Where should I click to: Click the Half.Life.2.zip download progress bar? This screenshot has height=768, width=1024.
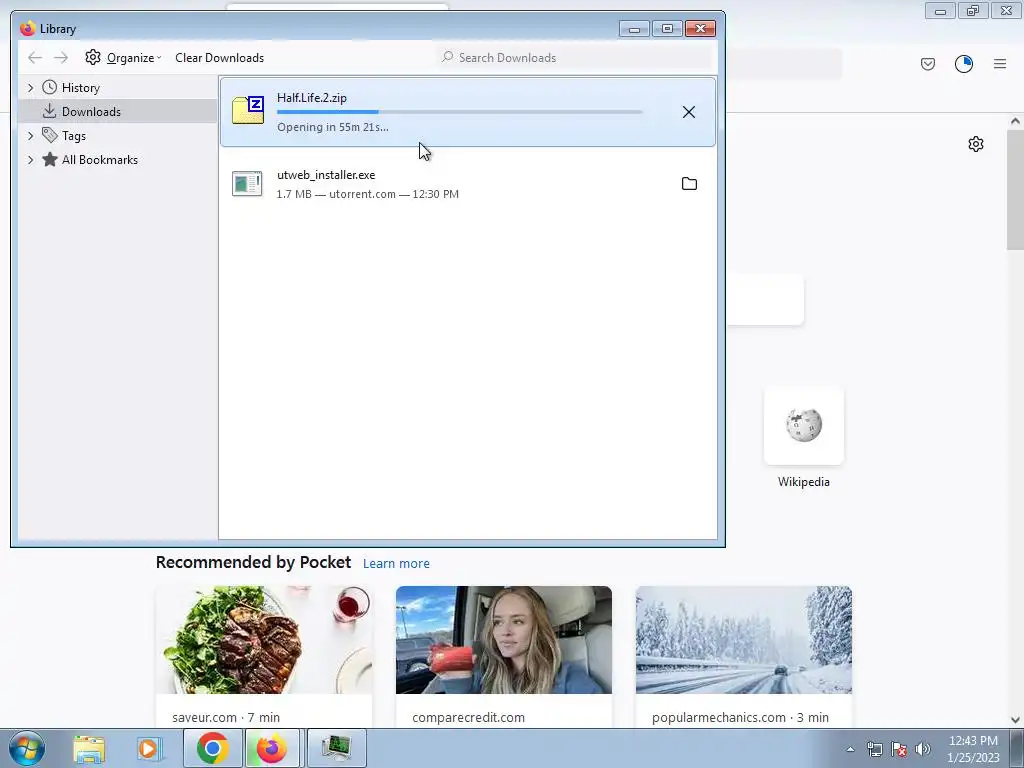[460, 112]
